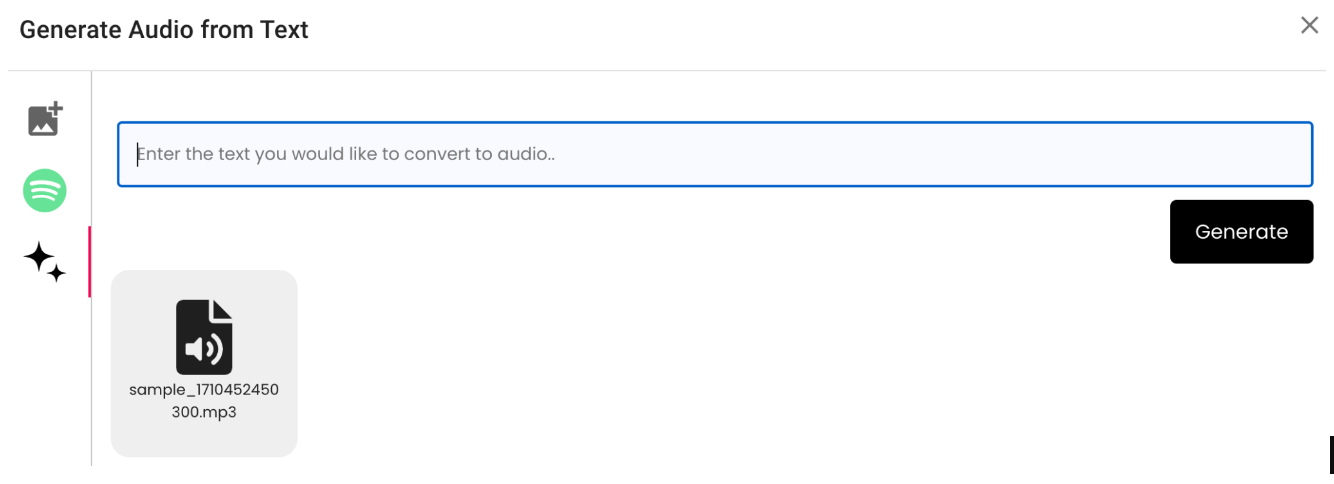Viewport: 1334px width, 484px height.
Task: Start audio generation with the black Generate button
Action: 1241,232
